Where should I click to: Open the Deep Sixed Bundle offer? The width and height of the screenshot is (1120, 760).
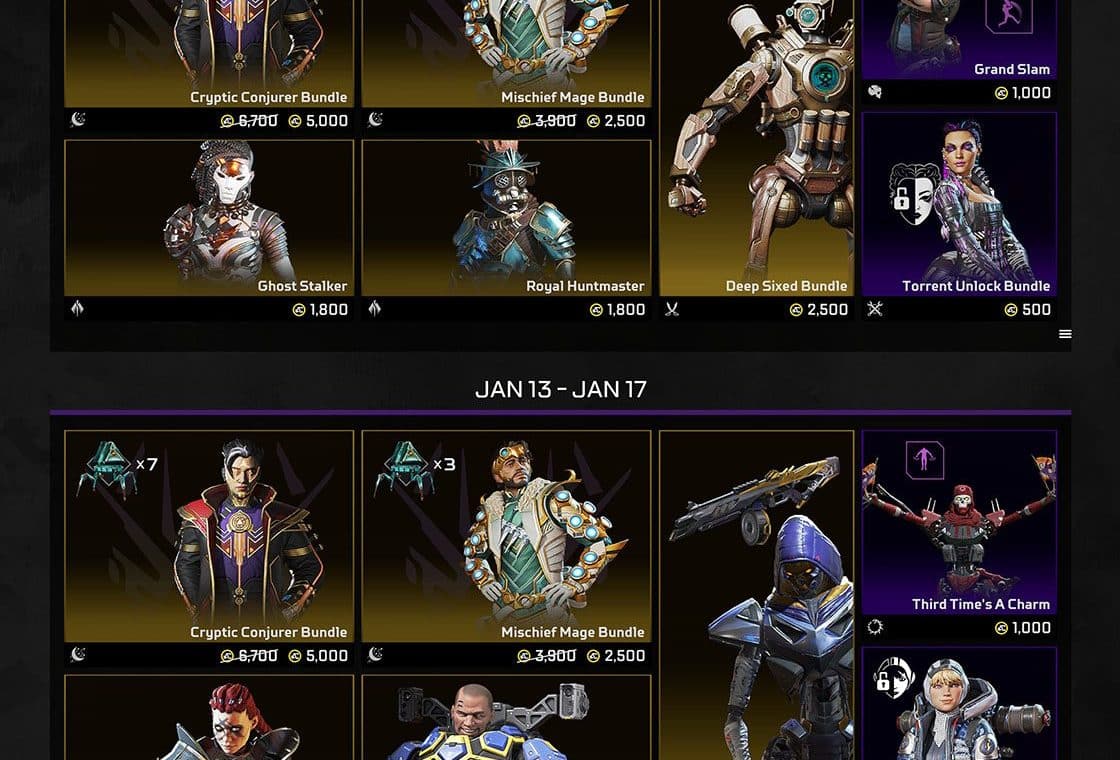[x=756, y=159]
